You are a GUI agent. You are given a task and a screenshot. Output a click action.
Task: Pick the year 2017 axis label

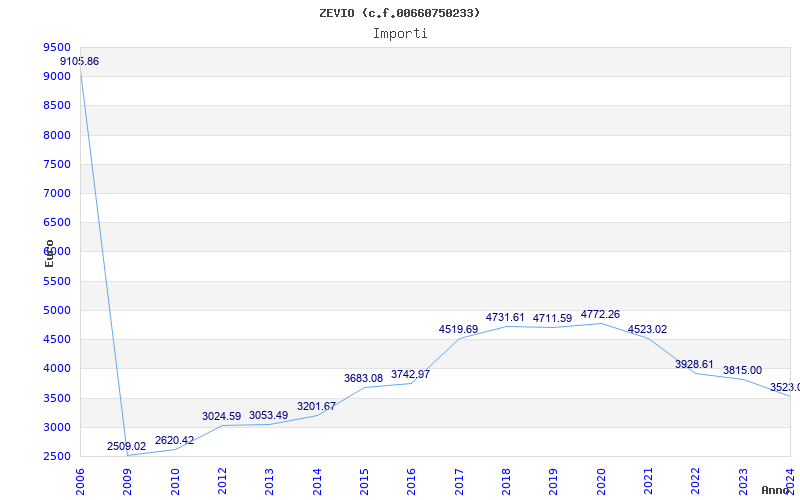click(459, 482)
